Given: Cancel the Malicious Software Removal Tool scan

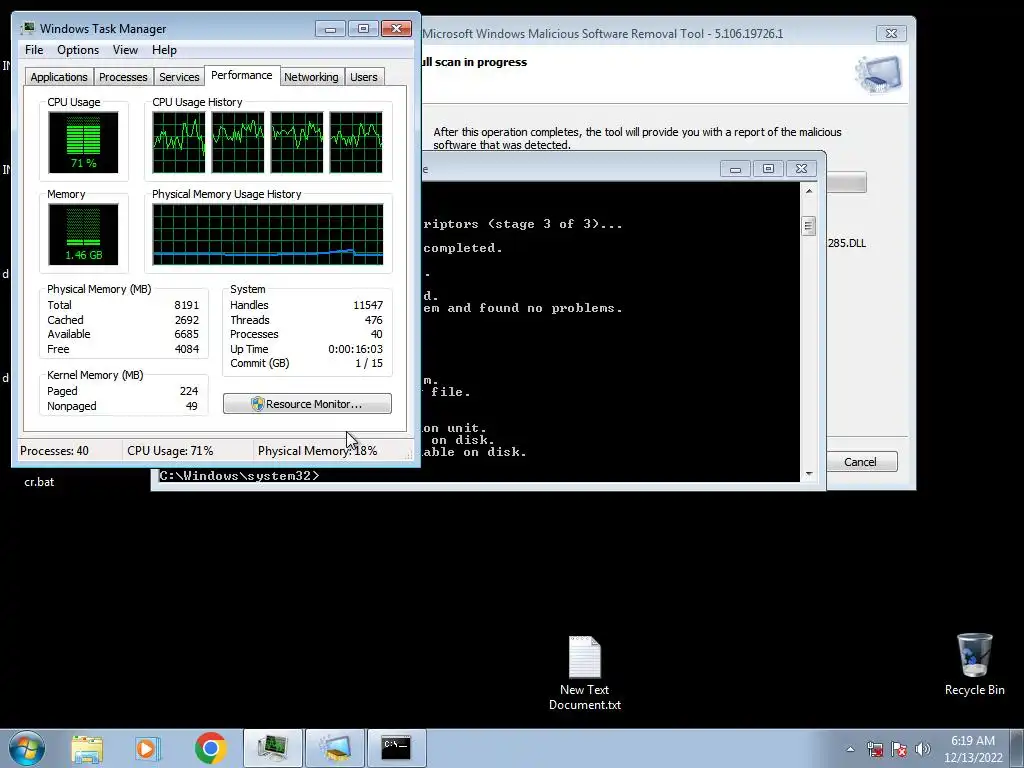Looking at the screenshot, I should tap(860, 462).
